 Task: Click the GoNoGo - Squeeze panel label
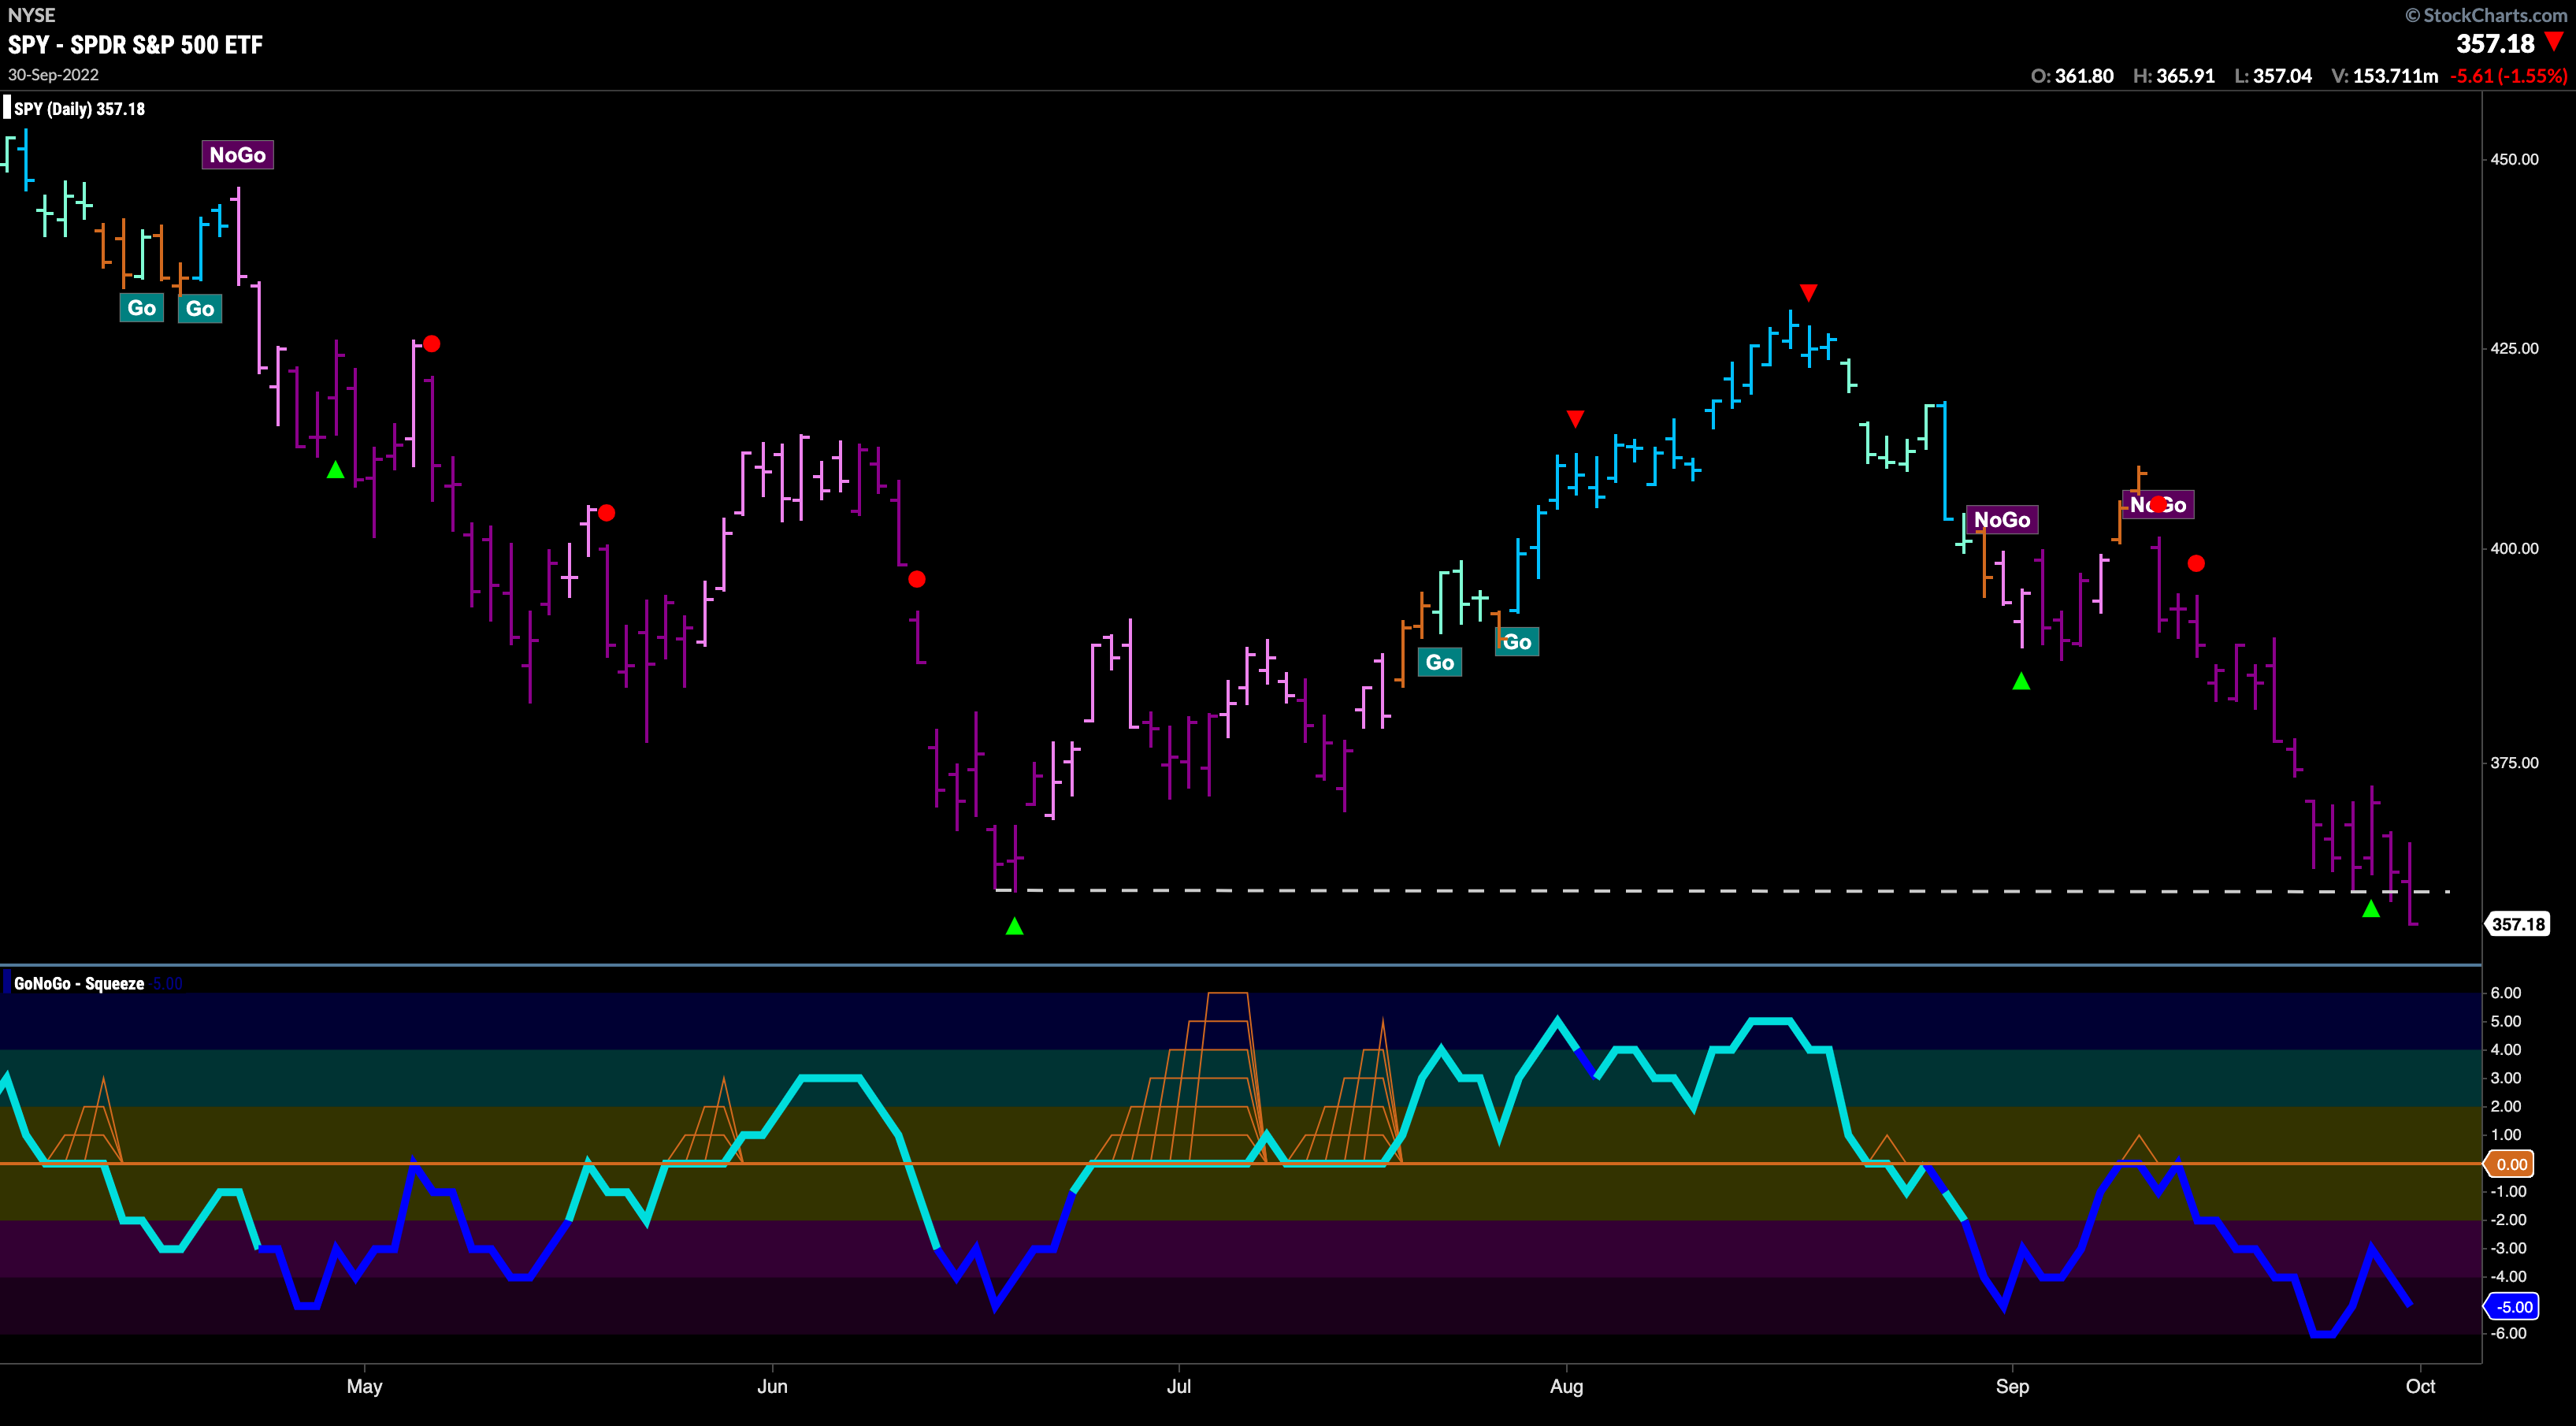click(x=79, y=984)
